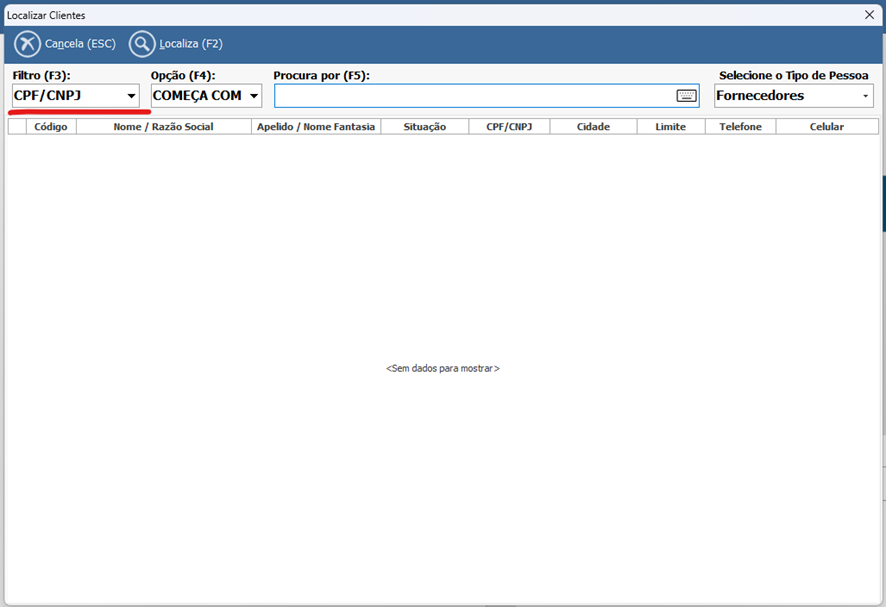Sort by the Código column header
This screenshot has height=607, width=886.
coord(51,127)
